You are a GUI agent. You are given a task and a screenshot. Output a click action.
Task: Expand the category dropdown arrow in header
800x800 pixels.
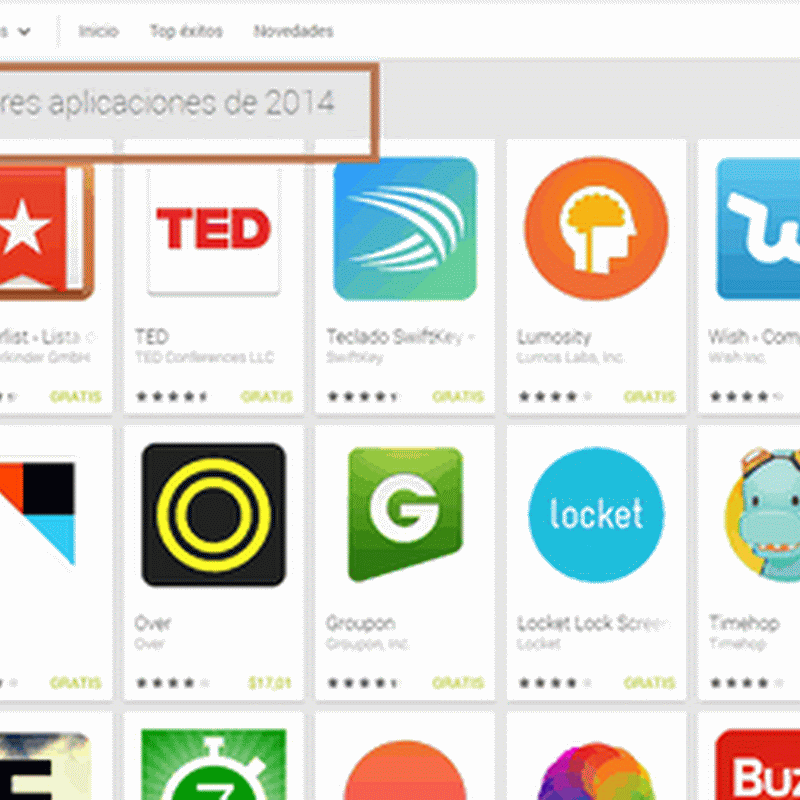point(24,32)
